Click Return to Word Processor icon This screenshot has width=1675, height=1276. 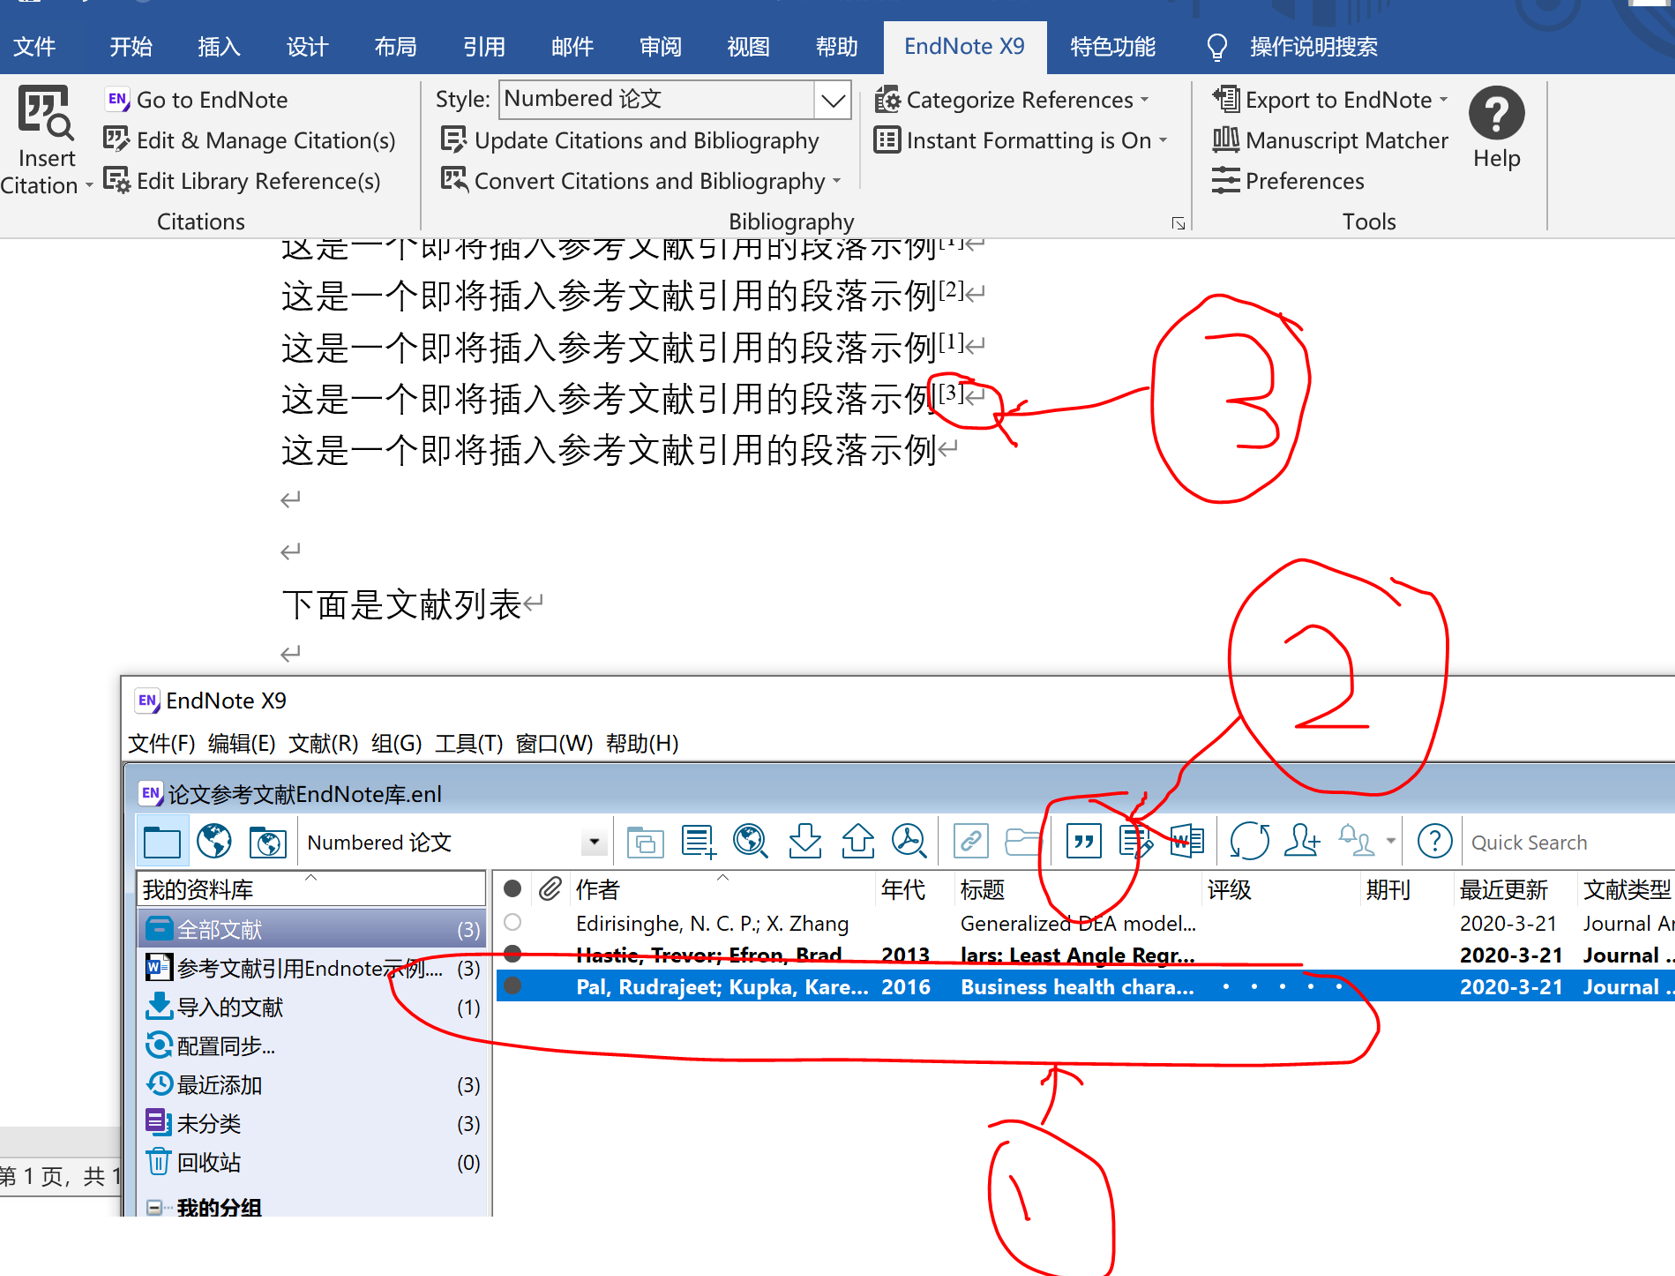pyautogui.click(x=1187, y=842)
